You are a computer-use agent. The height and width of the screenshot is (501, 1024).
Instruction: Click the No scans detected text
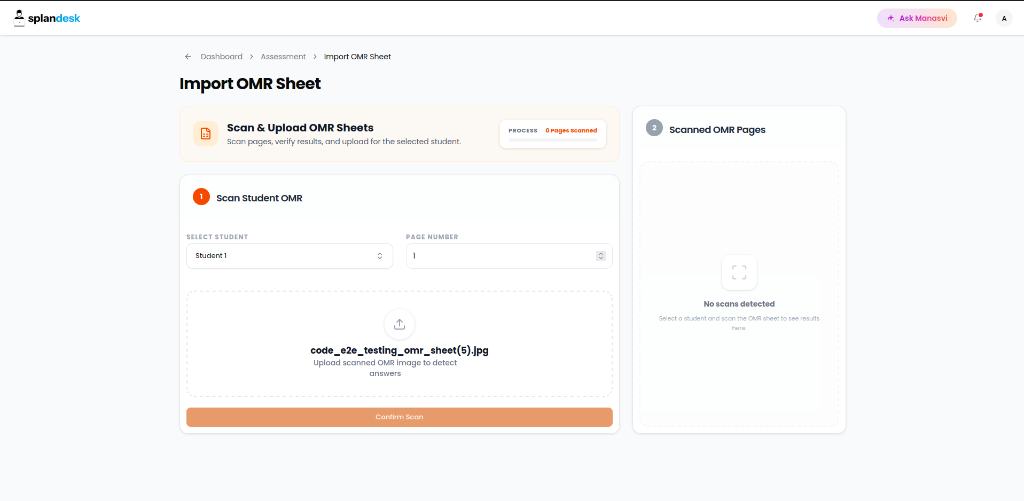[x=739, y=304]
